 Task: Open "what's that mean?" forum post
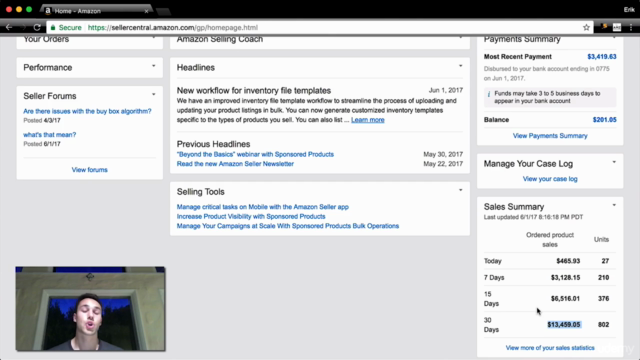49,135
